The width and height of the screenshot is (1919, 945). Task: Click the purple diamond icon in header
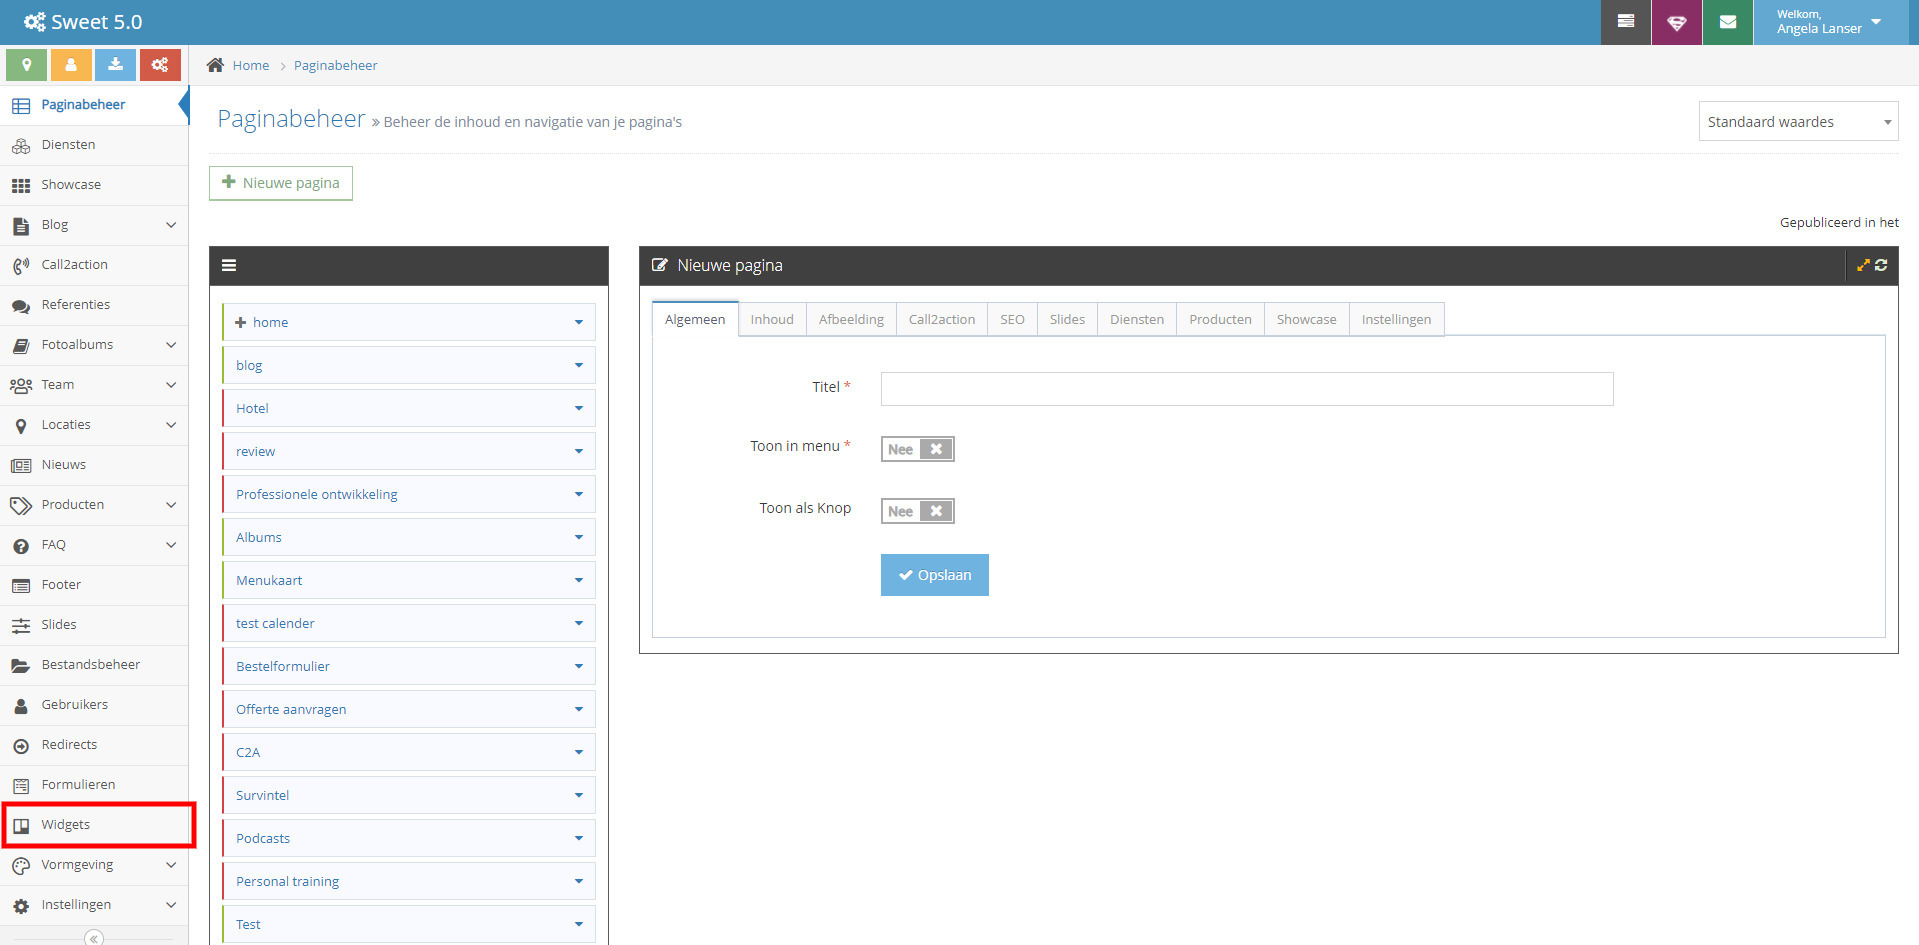pos(1677,22)
